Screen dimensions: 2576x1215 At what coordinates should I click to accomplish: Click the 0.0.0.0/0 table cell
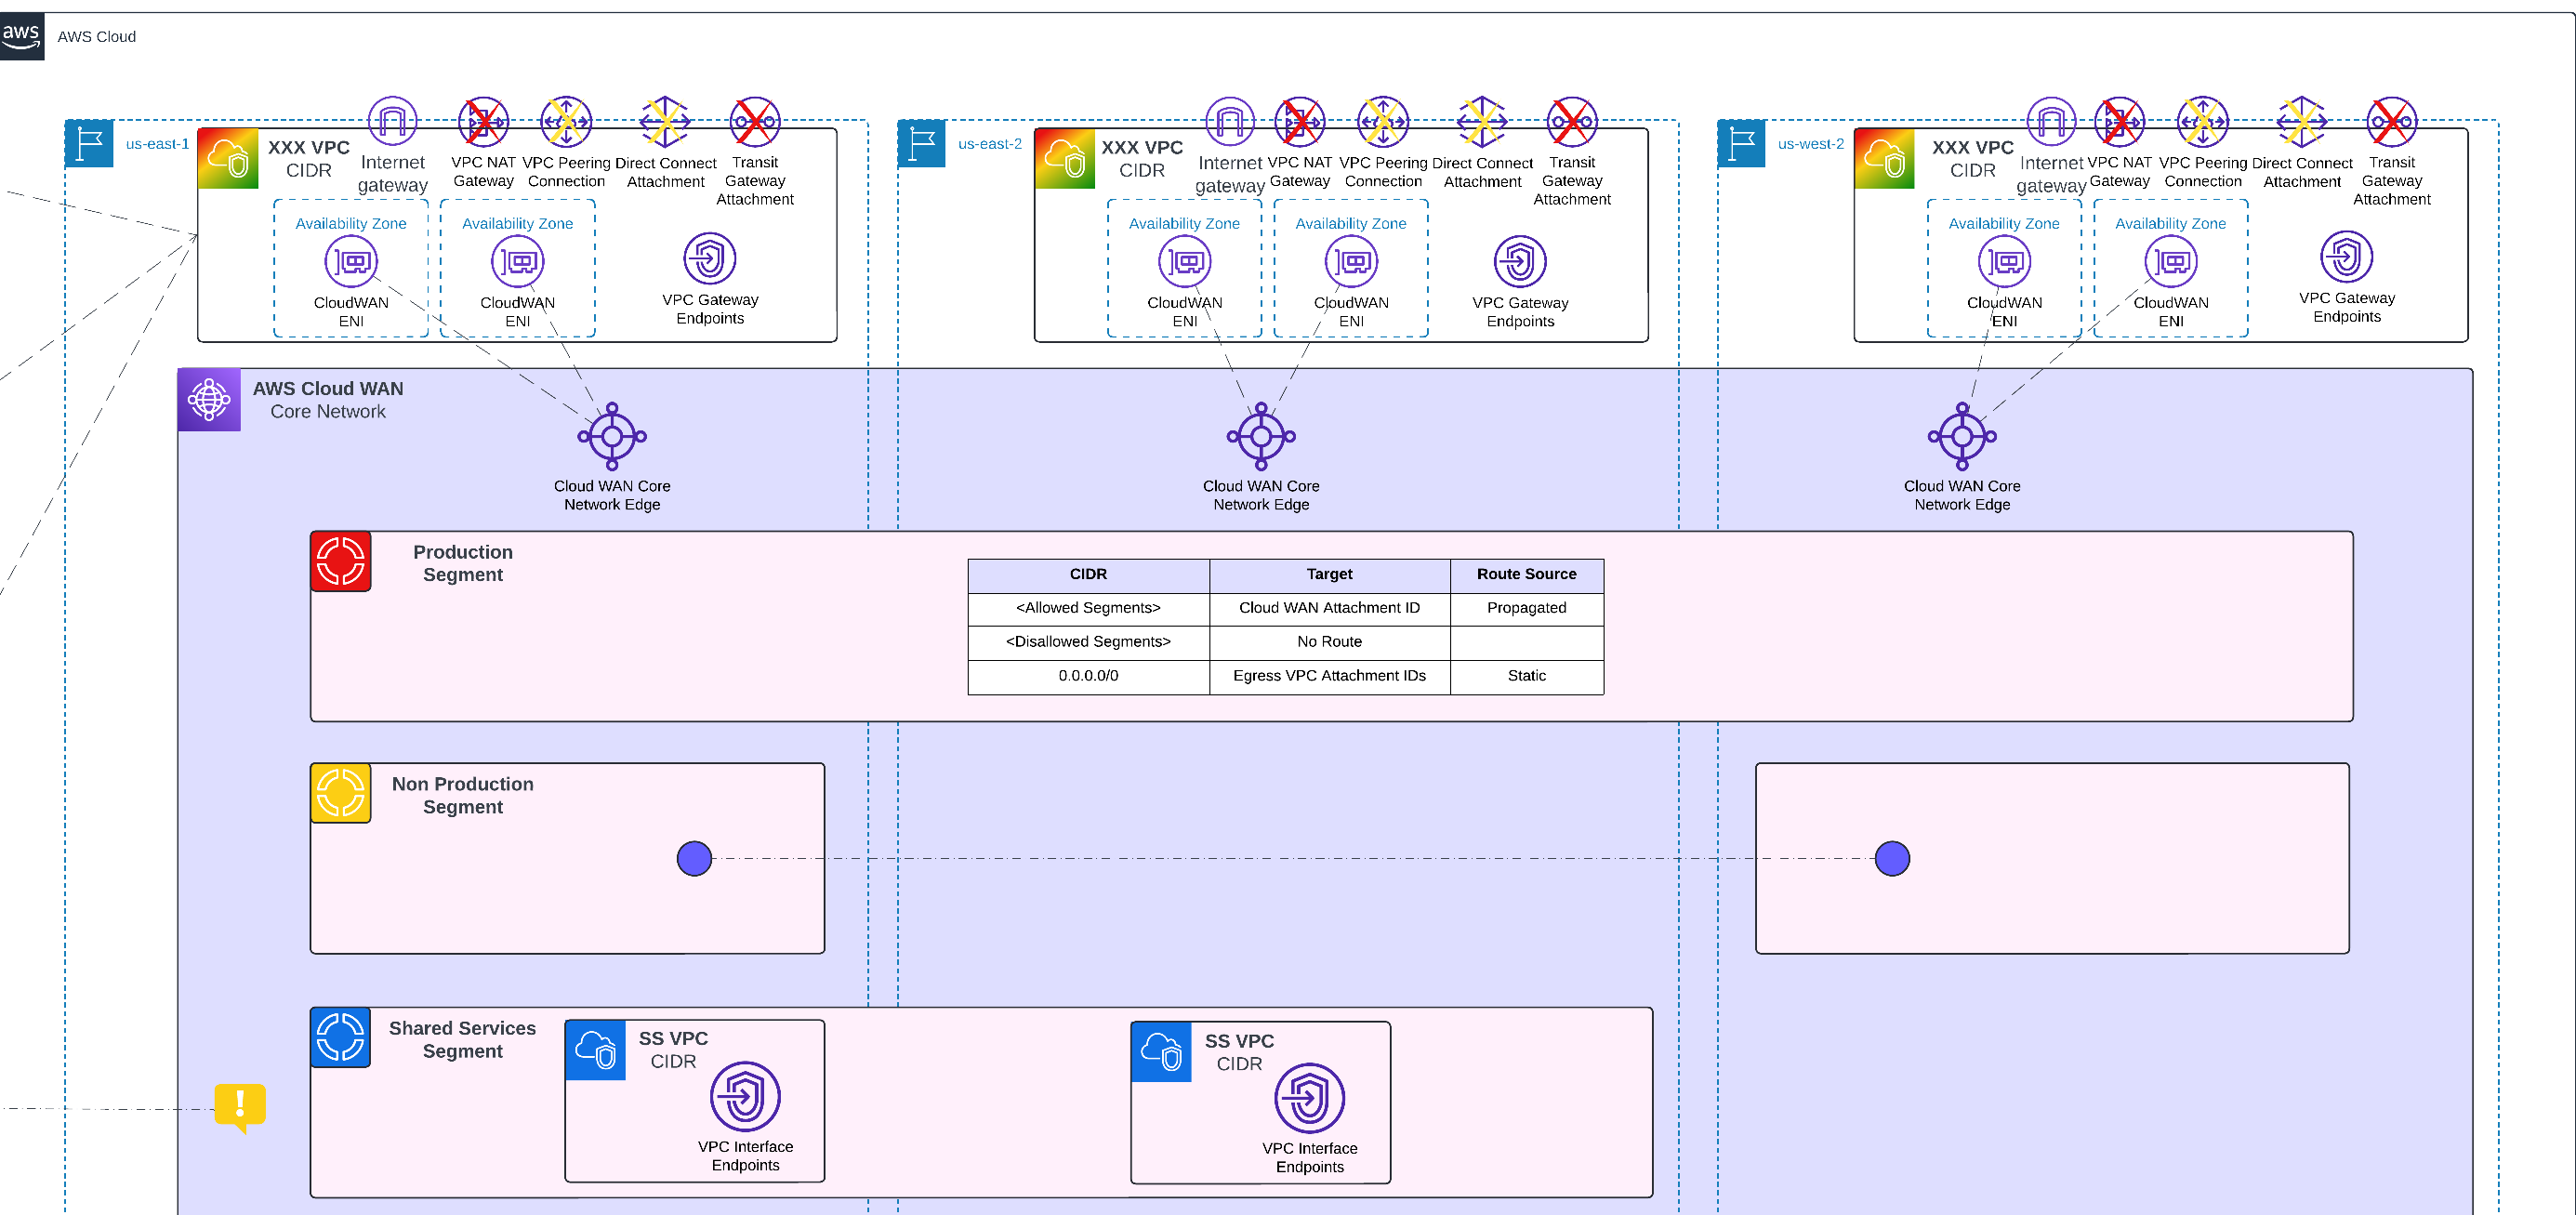[x=1088, y=676]
